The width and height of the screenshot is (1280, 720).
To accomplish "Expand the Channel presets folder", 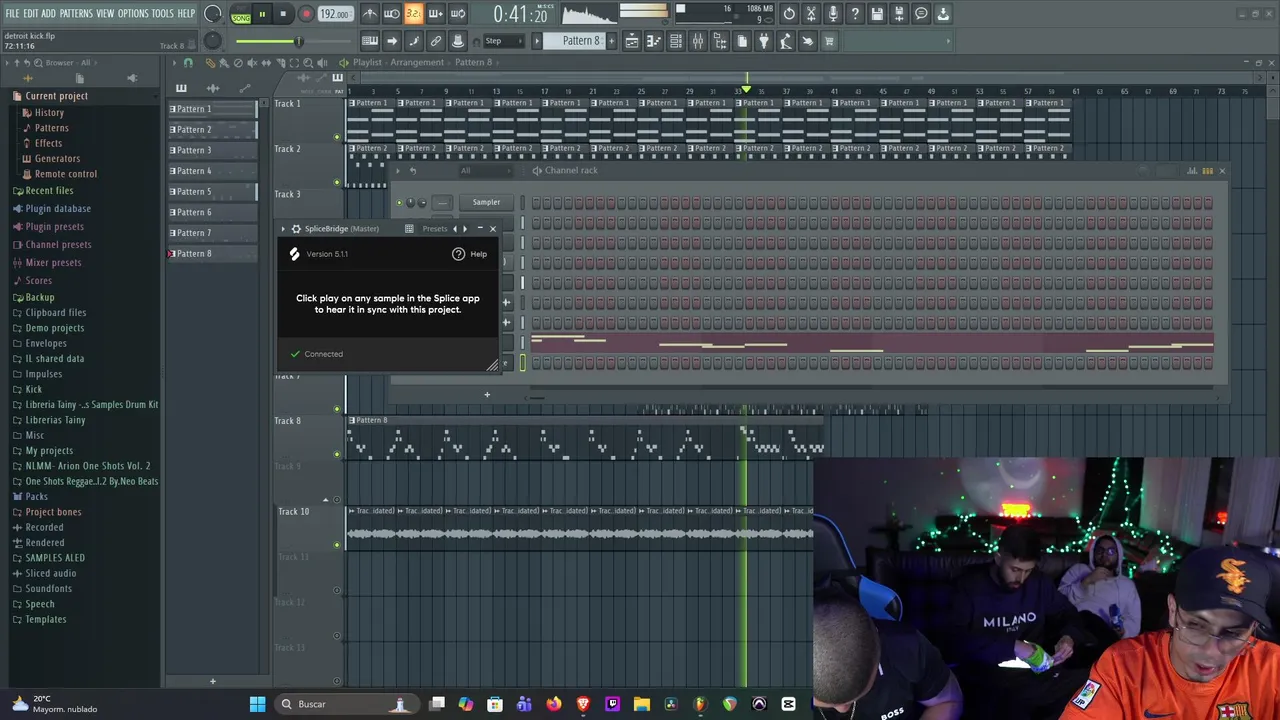I will (58, 245).
